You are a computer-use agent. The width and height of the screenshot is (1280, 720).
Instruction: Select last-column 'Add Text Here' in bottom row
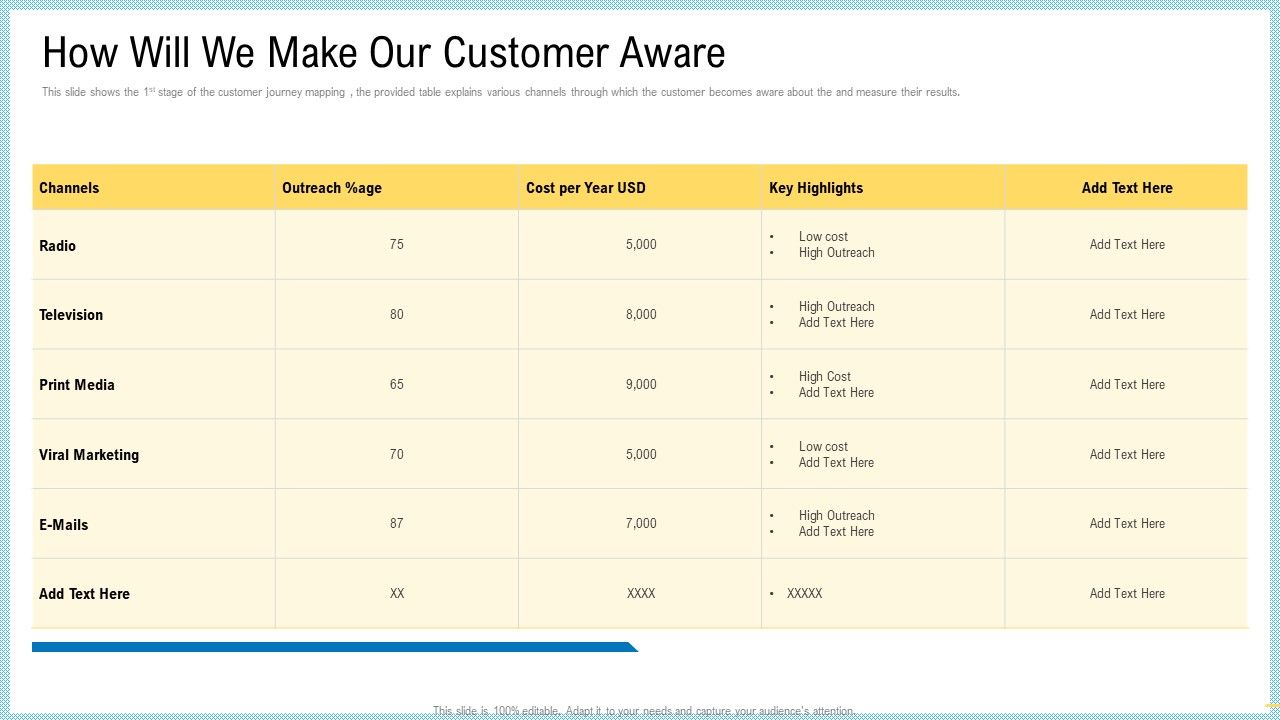(1127, 594)
